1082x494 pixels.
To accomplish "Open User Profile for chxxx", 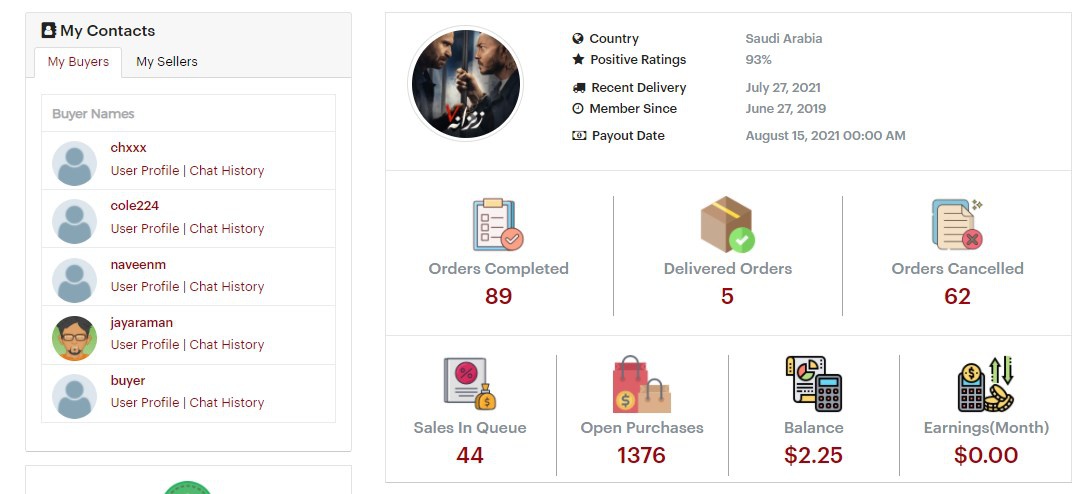I will click(x=145, y=171).
